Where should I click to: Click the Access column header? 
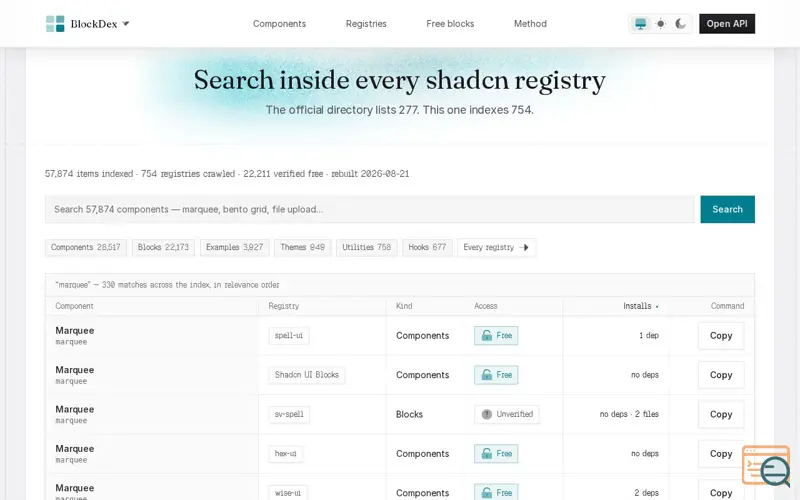tap(486, 306)
